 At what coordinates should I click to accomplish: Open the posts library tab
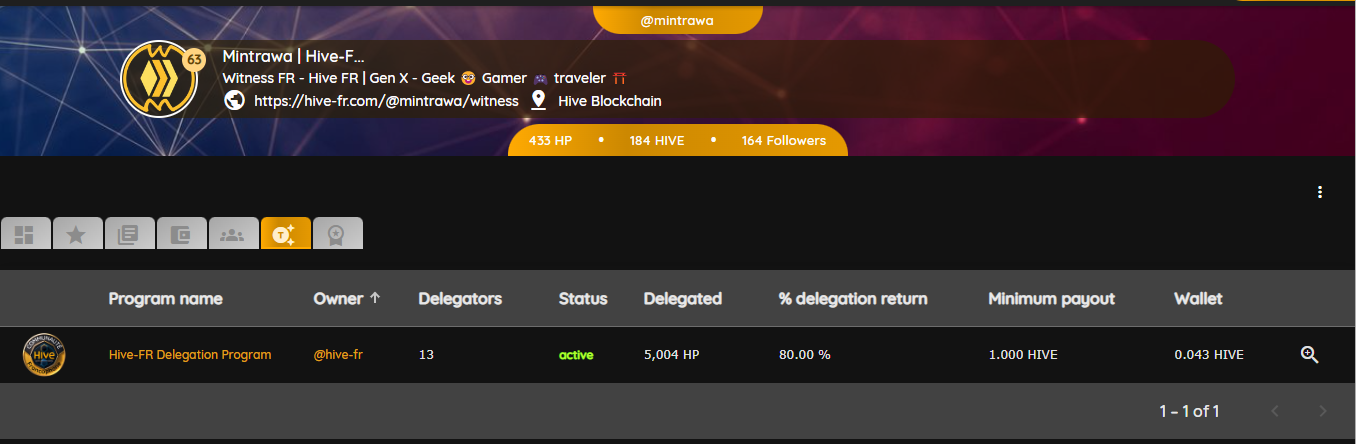[128, 234]
